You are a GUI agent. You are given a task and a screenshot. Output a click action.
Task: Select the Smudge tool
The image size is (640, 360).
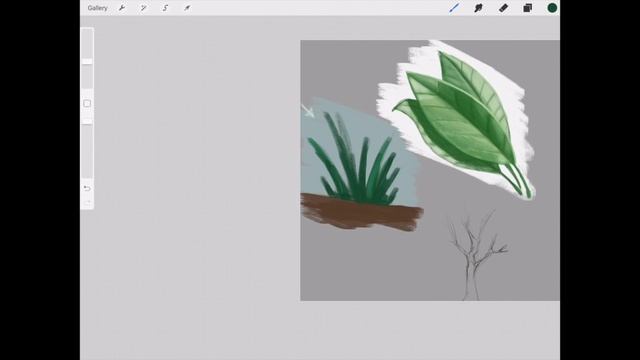(x=478, y=8)
